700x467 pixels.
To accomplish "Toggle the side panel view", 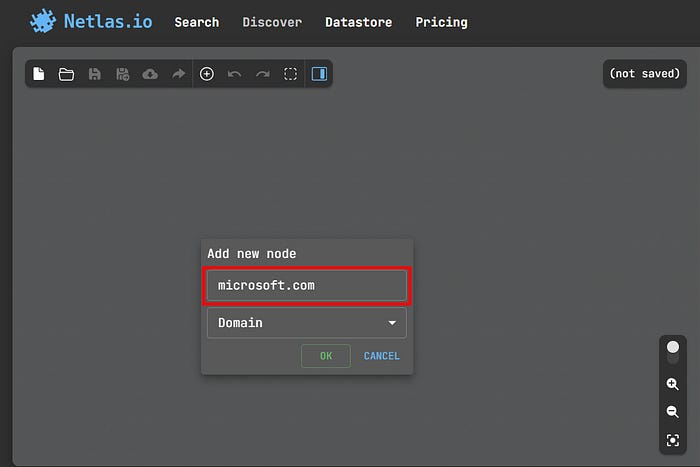I will [319, 74].
